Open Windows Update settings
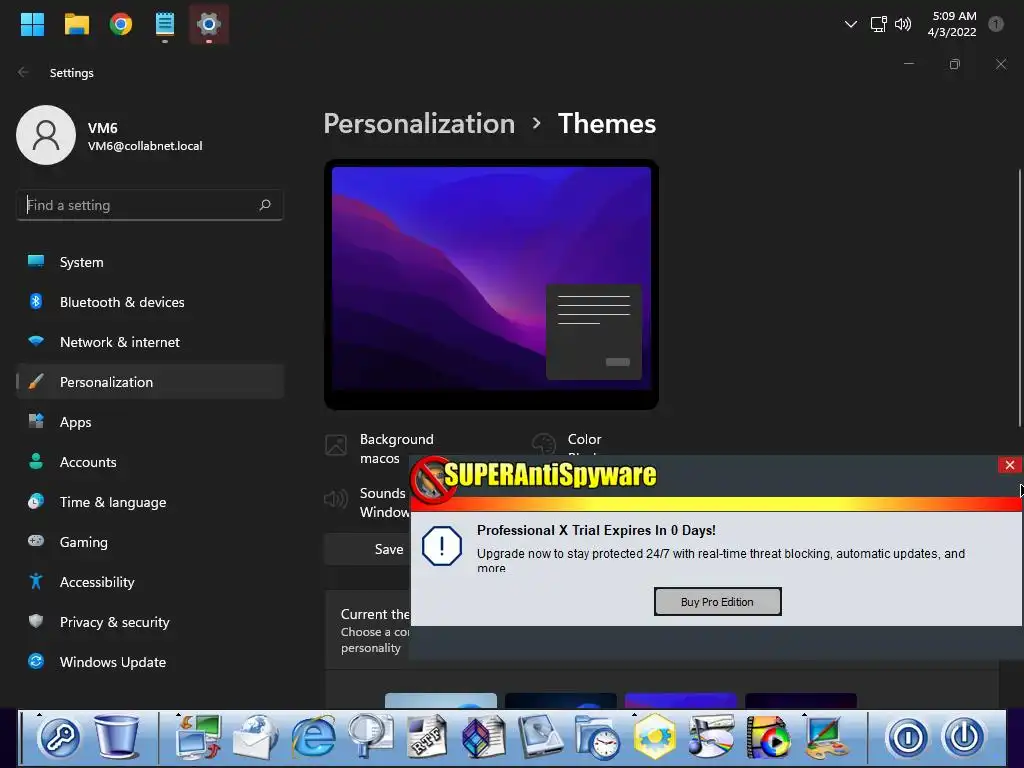The height and width of the screenshot is (768, 1024). coord(150,662)
